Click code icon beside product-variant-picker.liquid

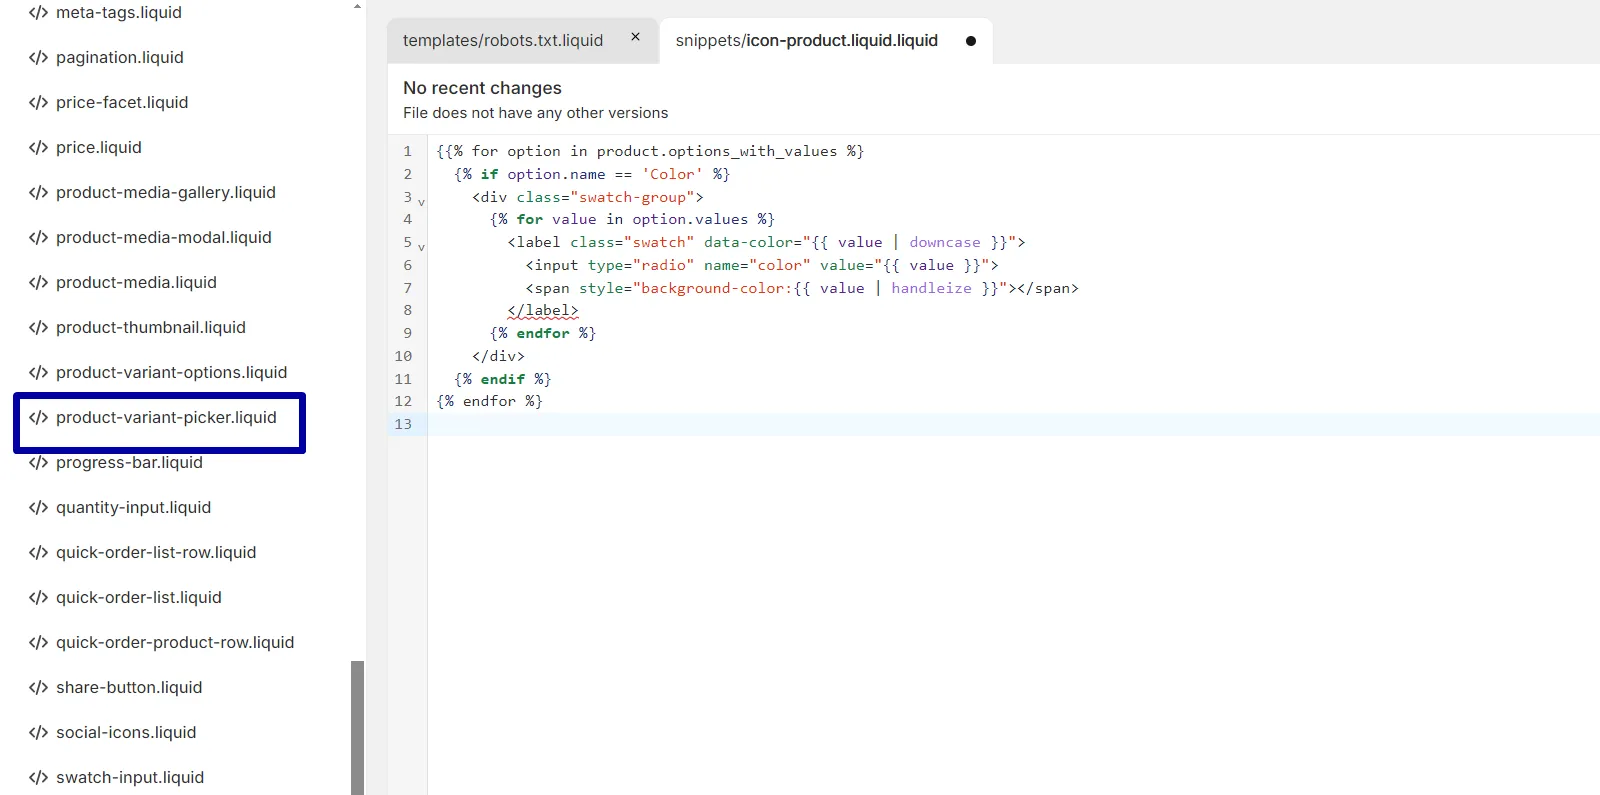pyautogui.click(x=38, y=418)
